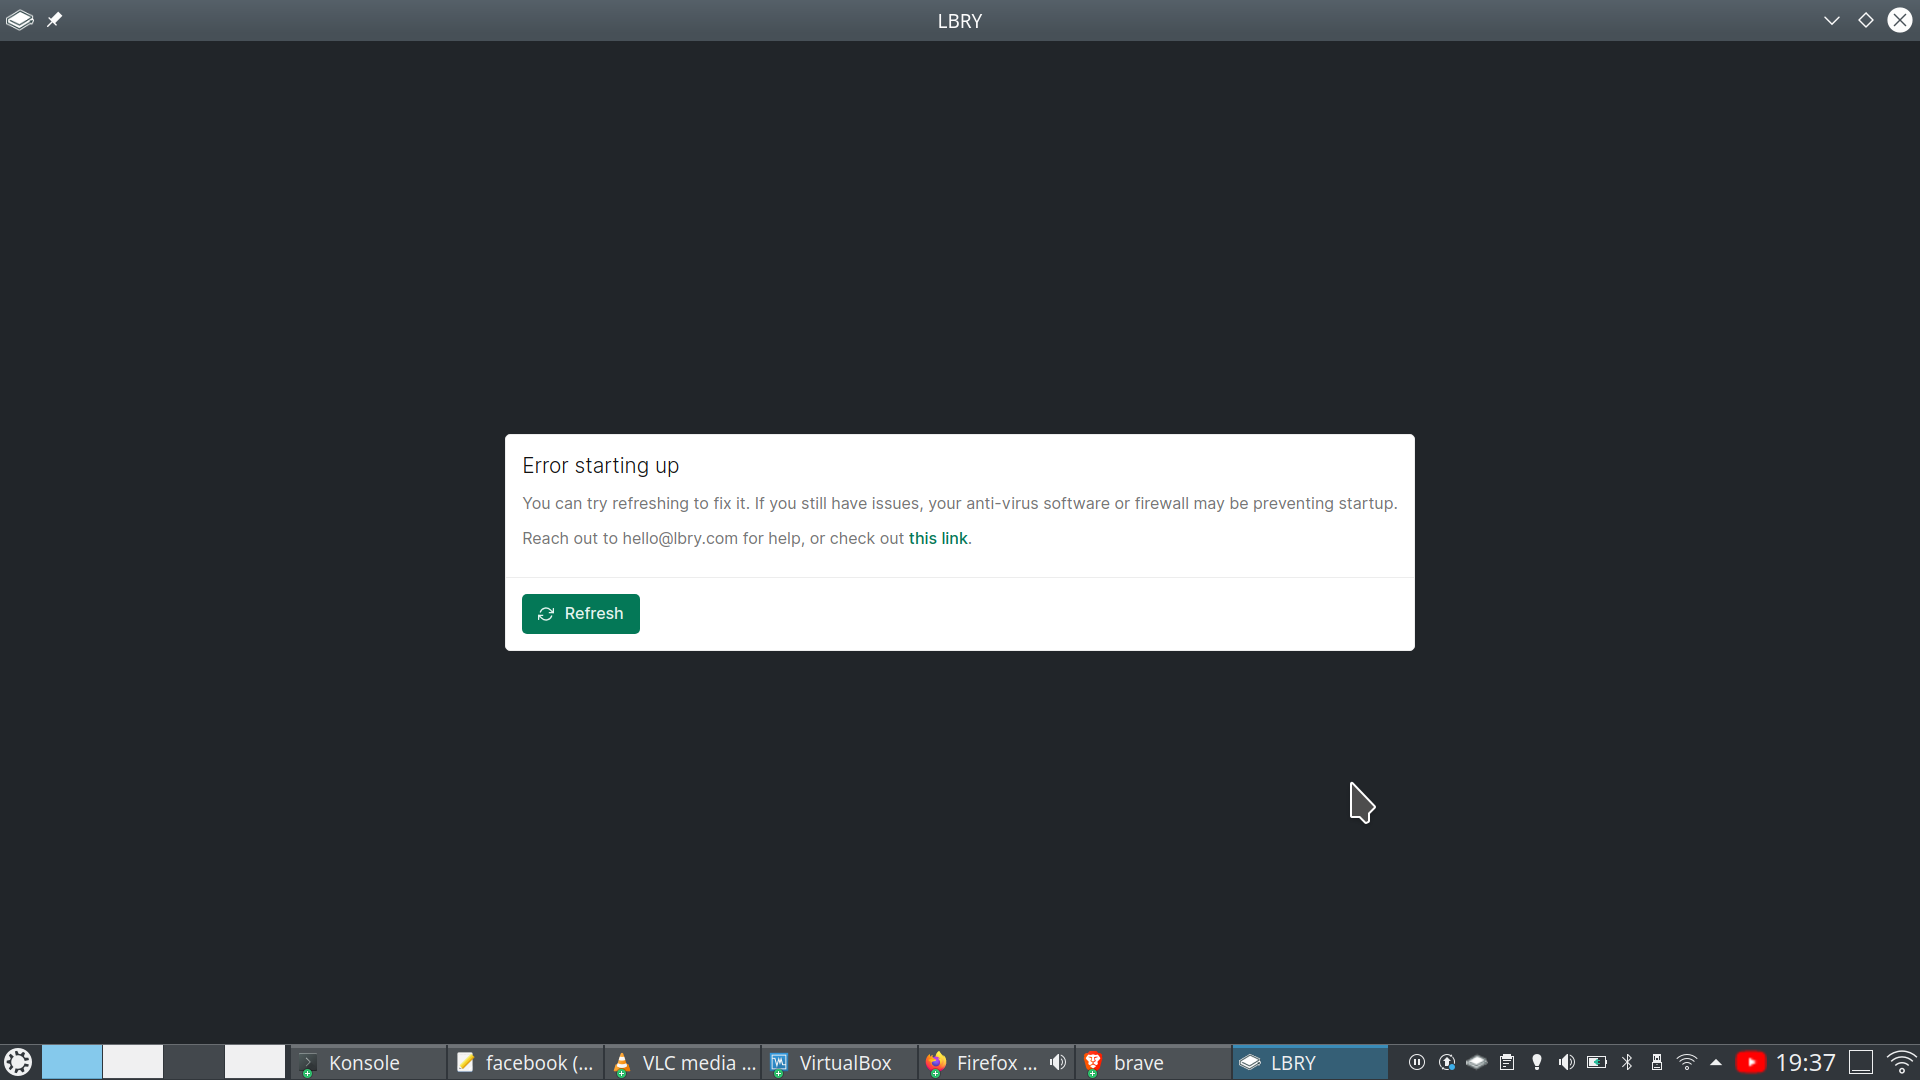Screen dimensions: 1920x1080
Task: Click the LBRY window menu icon
Action: pos(19,20)
